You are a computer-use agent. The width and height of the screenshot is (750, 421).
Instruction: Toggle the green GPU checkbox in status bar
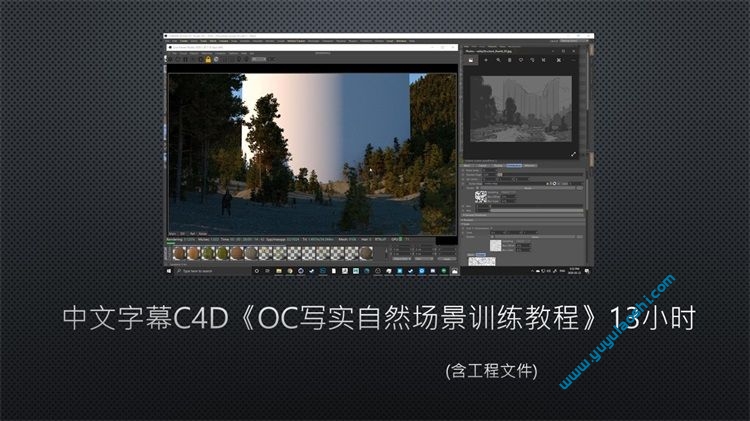pyautogui.click(x=400, y=239)
